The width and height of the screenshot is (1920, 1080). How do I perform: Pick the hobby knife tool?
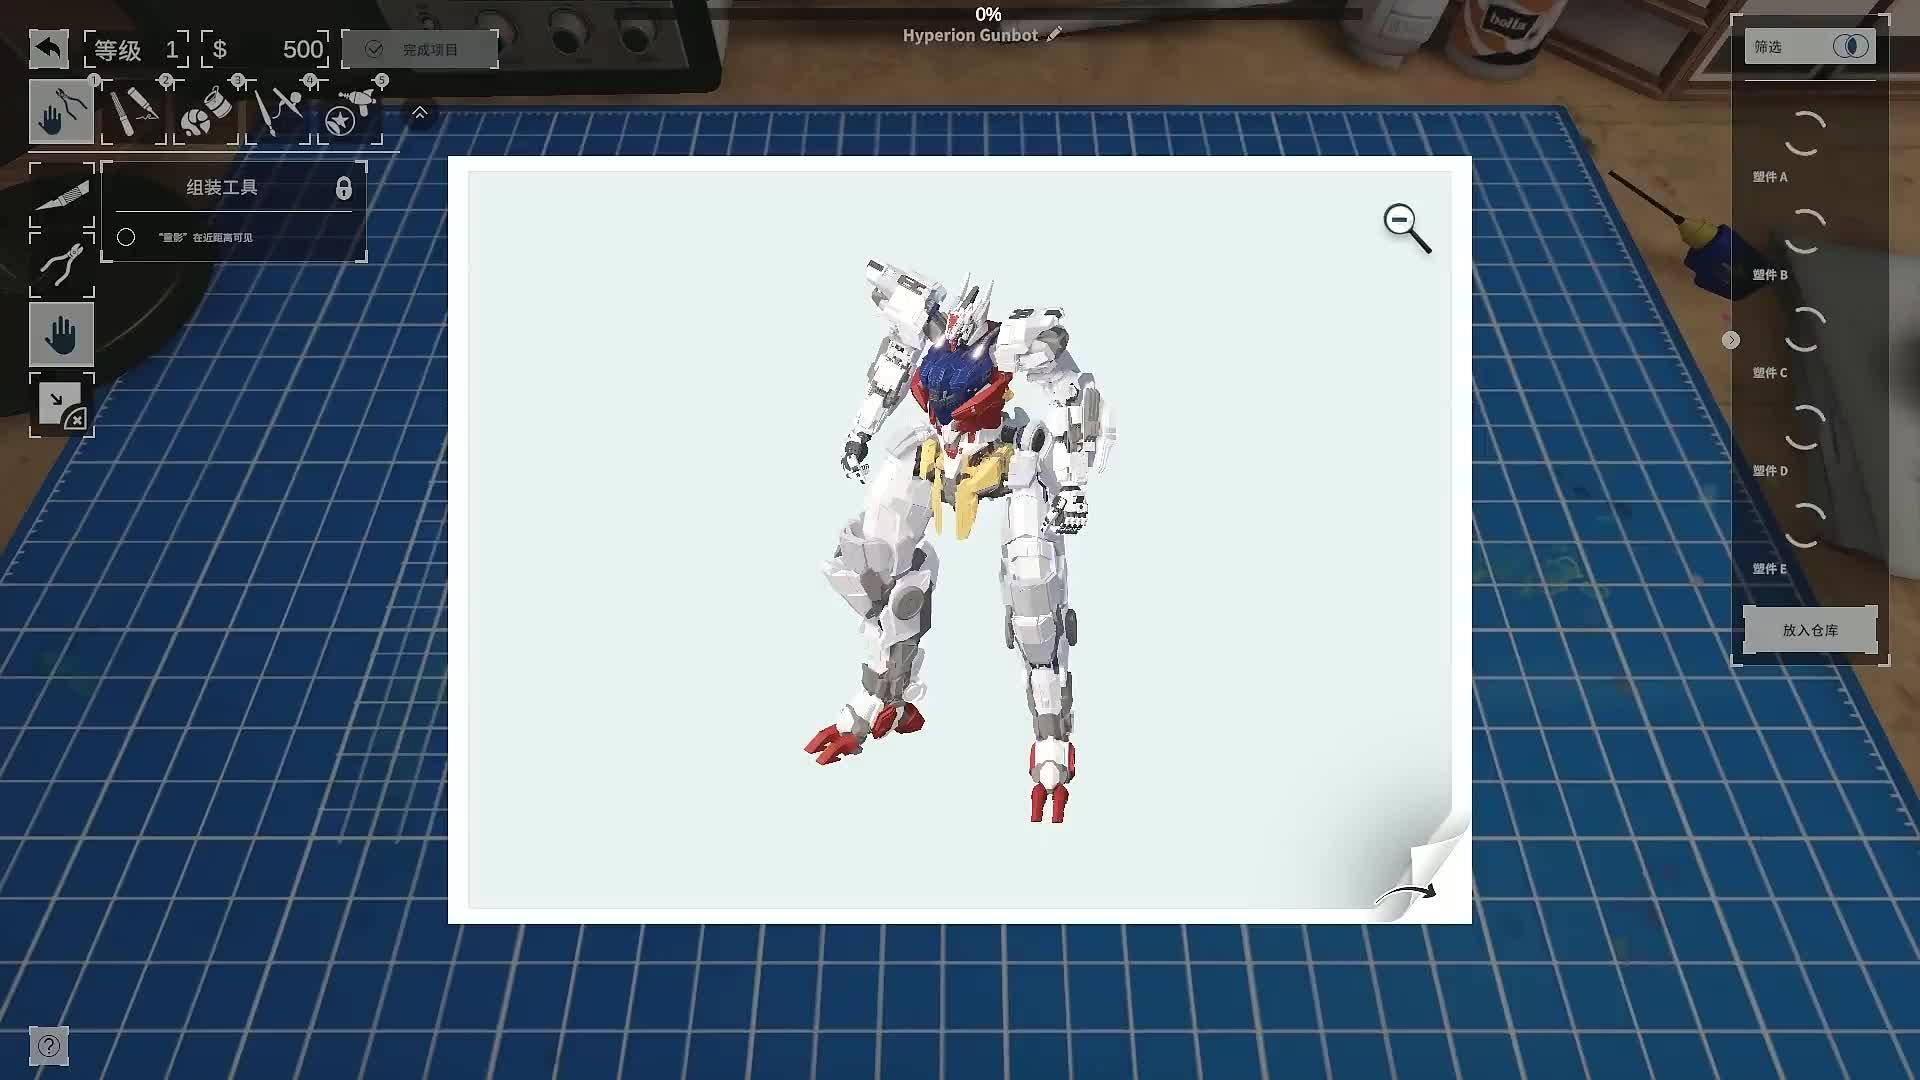tap(62, 195)
